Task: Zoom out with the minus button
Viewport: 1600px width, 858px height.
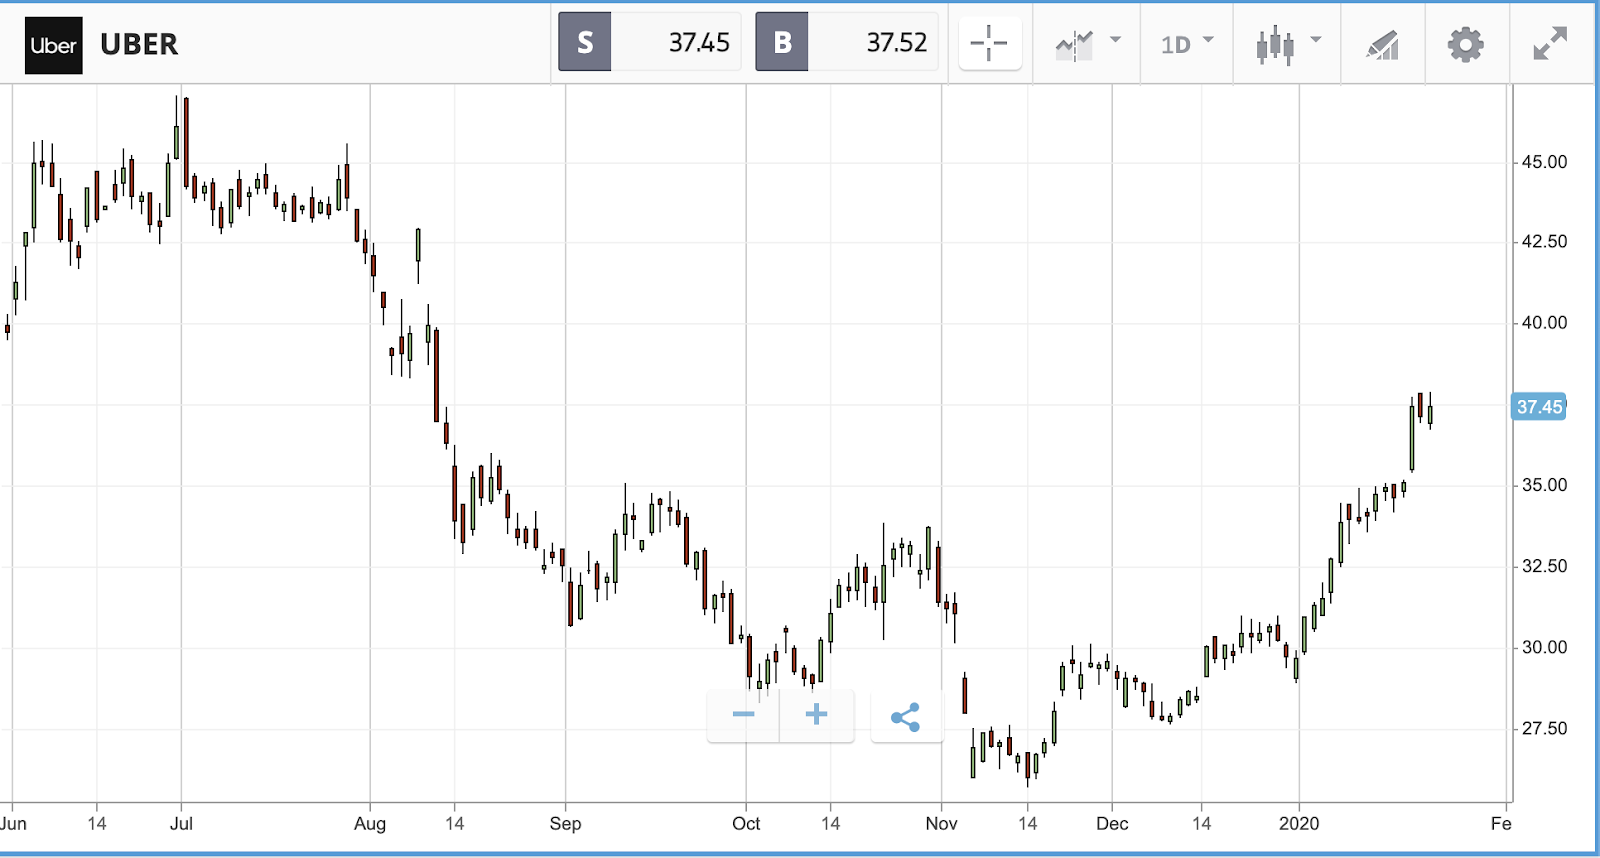Action: point(743,715)
